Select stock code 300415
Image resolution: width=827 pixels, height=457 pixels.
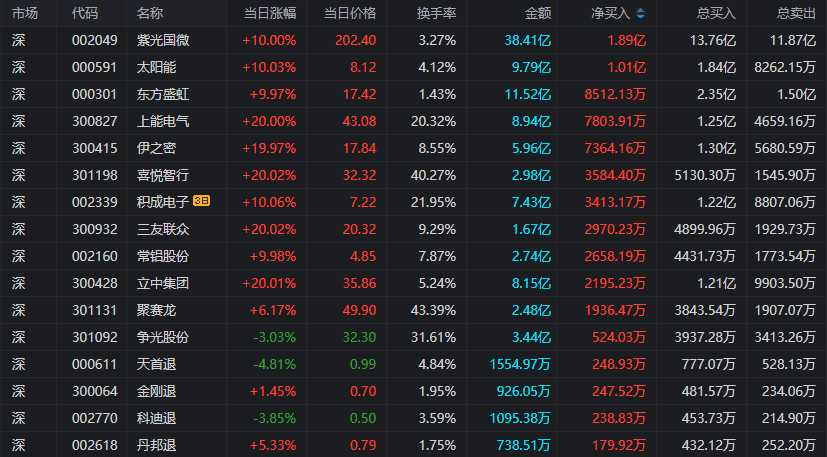pyautogui.click(x=94, y=148)
